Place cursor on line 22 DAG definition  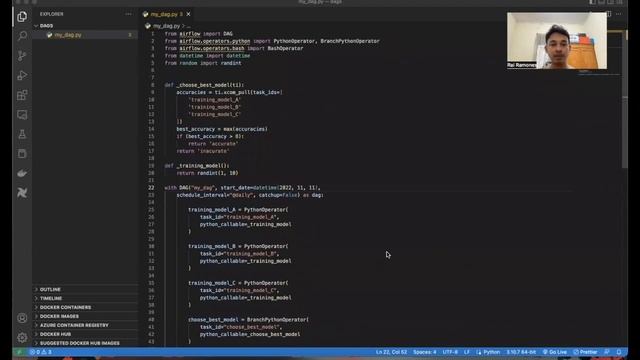coord(242,188)
